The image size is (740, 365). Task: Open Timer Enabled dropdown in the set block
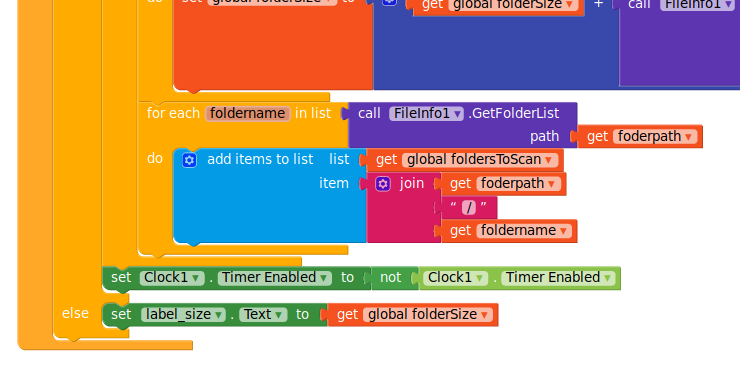(x=275, y=277)
